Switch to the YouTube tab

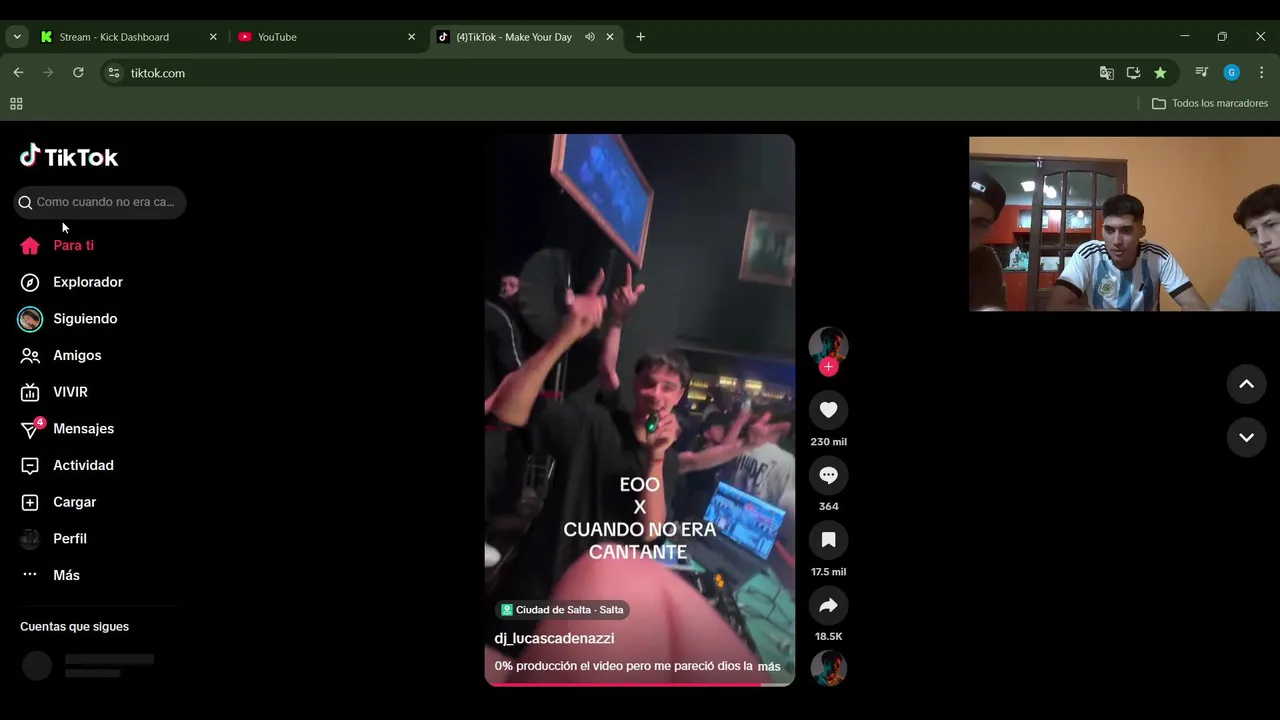click(326, 37)
